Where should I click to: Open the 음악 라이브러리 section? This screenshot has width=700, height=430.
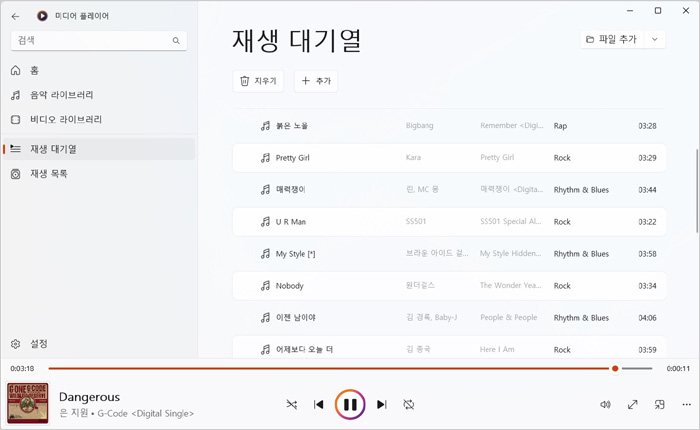(61, 95)
